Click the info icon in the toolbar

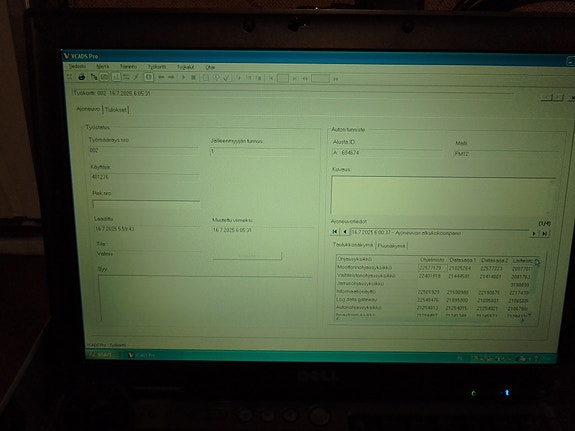149,77
